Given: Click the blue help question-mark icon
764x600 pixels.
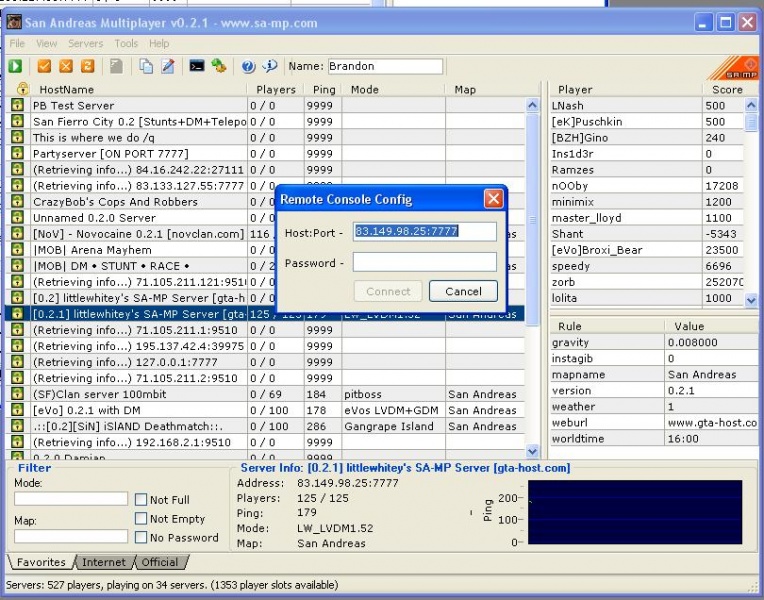Looking at the screenshot, I should [x=248, y=67].
